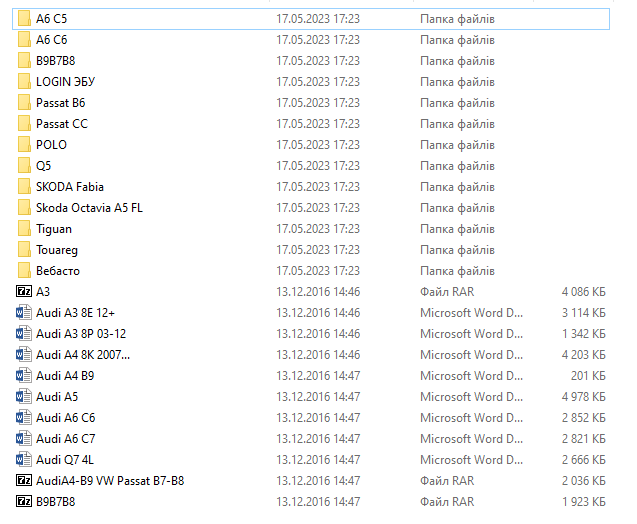Select the B9B7B8 folder icon
Viewport: 637px width, 524px height.
[x=24, y=61]
